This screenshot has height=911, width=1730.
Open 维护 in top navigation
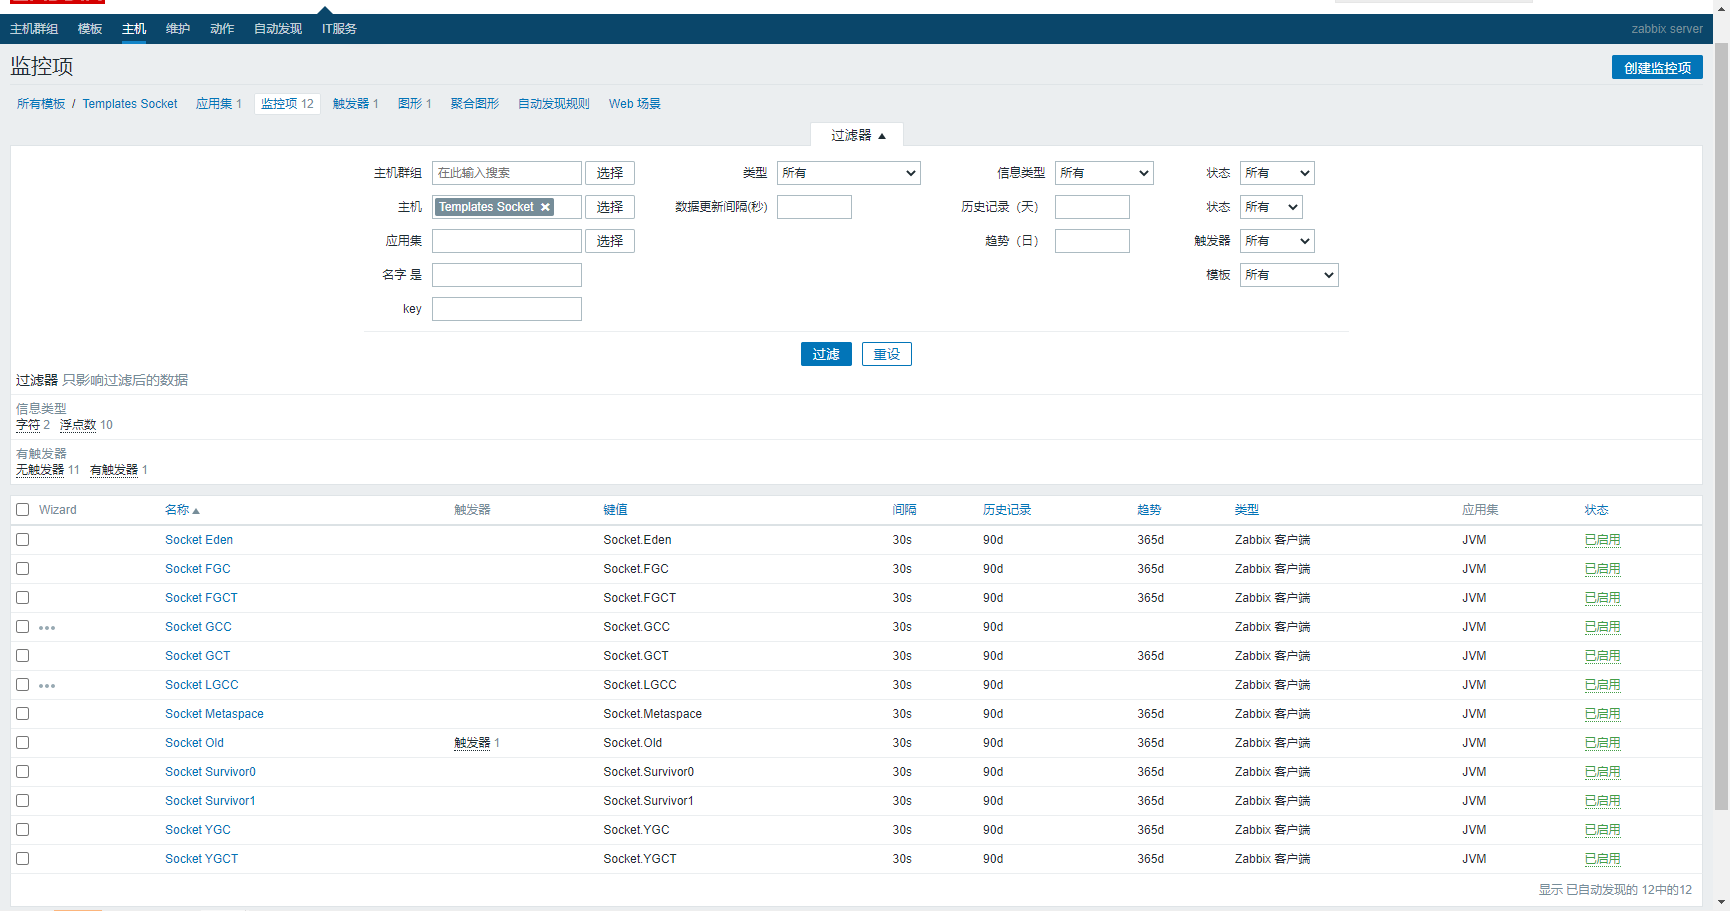pyautogui.click(x=178, y=29)
